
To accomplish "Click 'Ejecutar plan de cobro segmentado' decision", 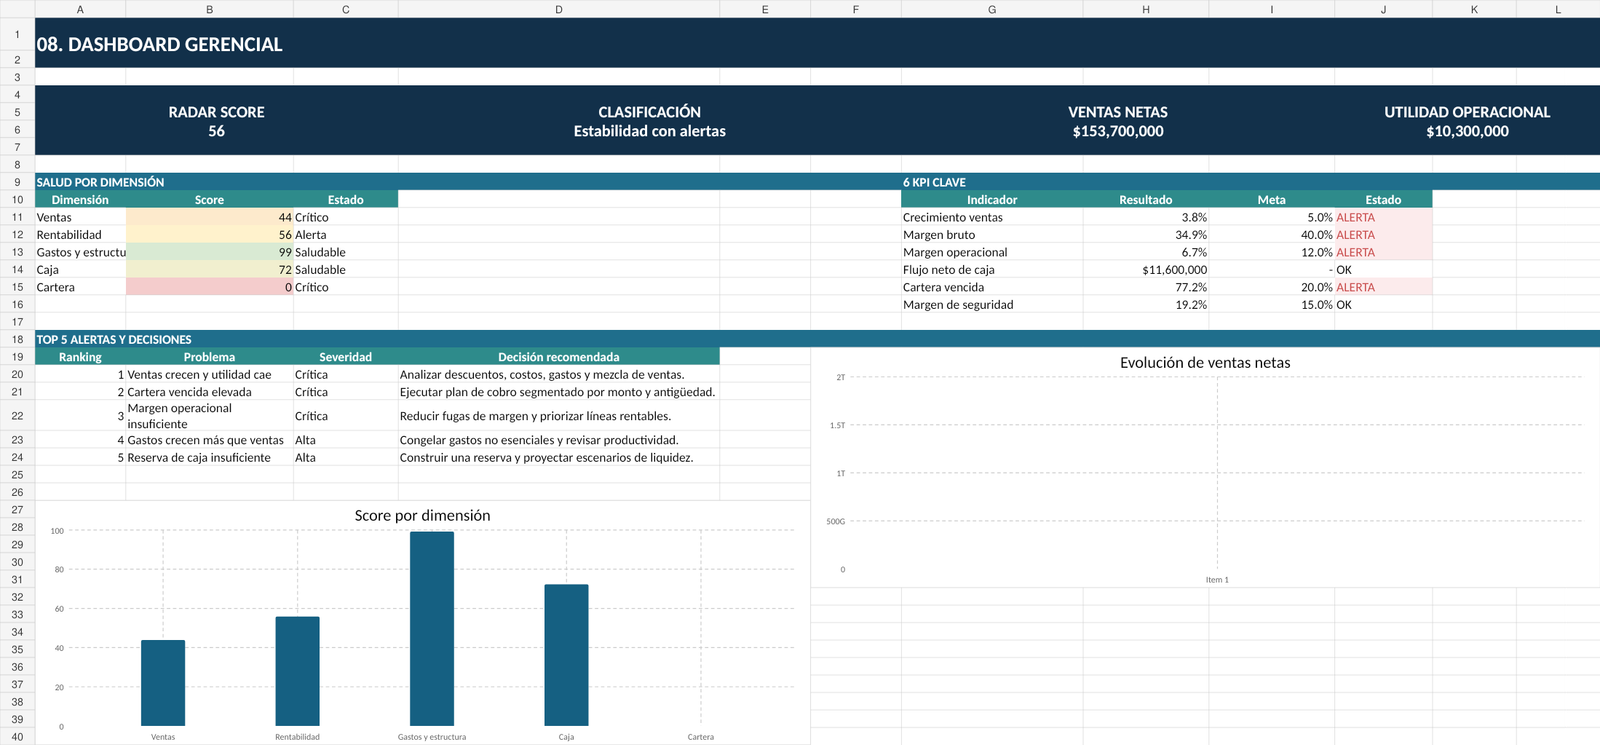I will click(x=558, y=392).
